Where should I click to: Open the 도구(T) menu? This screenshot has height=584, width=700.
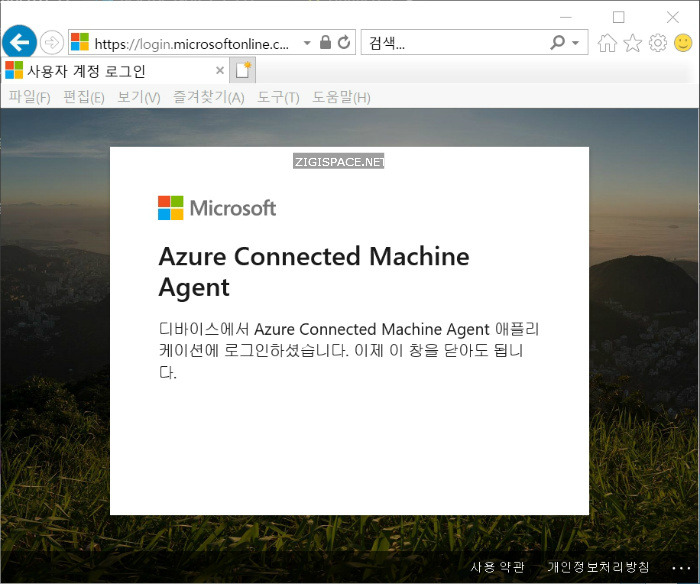pos(278,97)
